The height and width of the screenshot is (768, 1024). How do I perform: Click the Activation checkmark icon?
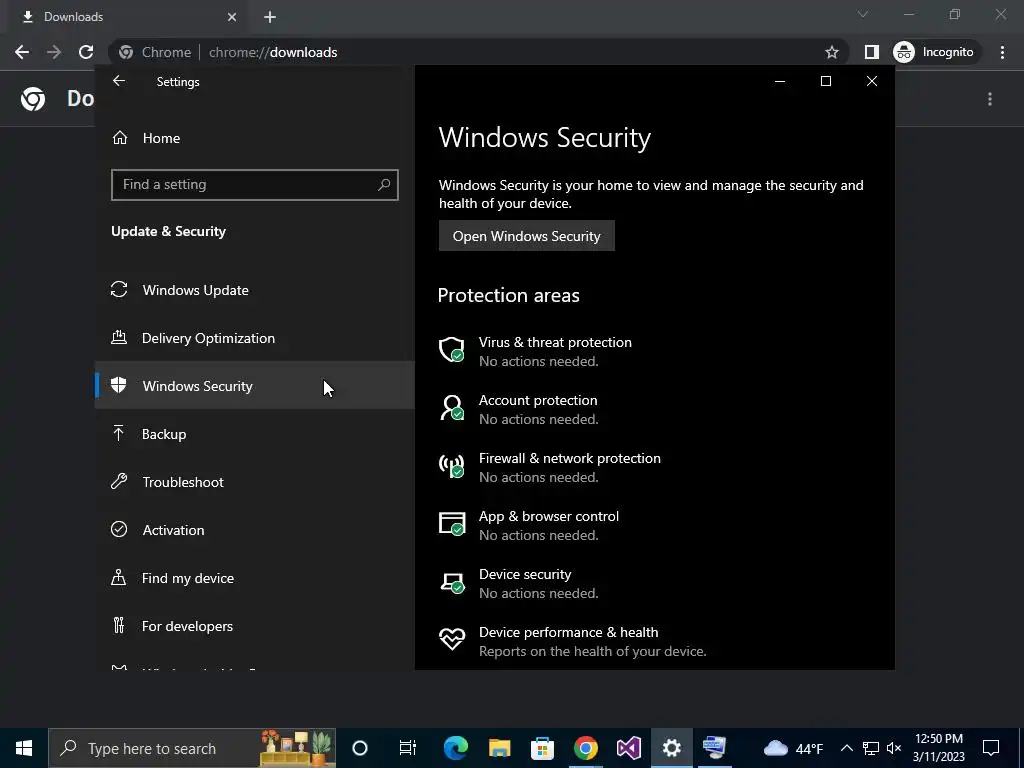119,529
